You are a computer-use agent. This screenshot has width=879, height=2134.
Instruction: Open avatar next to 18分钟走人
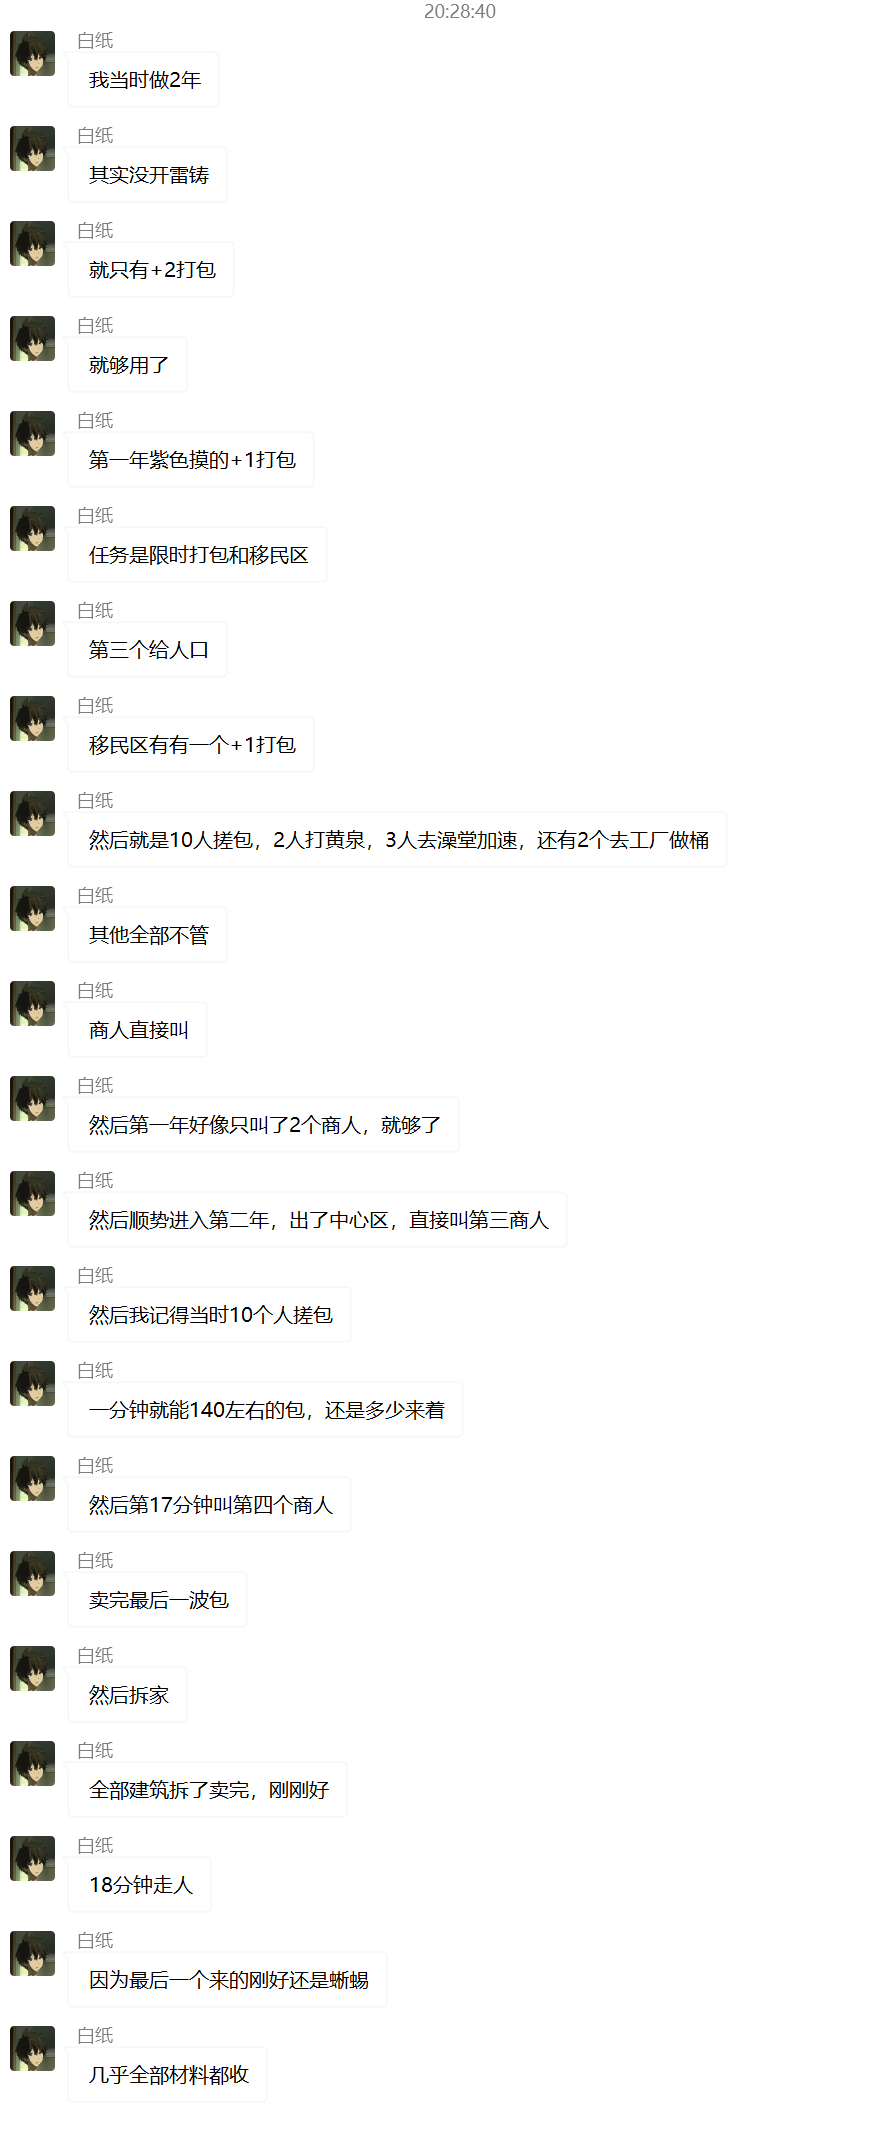tap(32, 1859)
